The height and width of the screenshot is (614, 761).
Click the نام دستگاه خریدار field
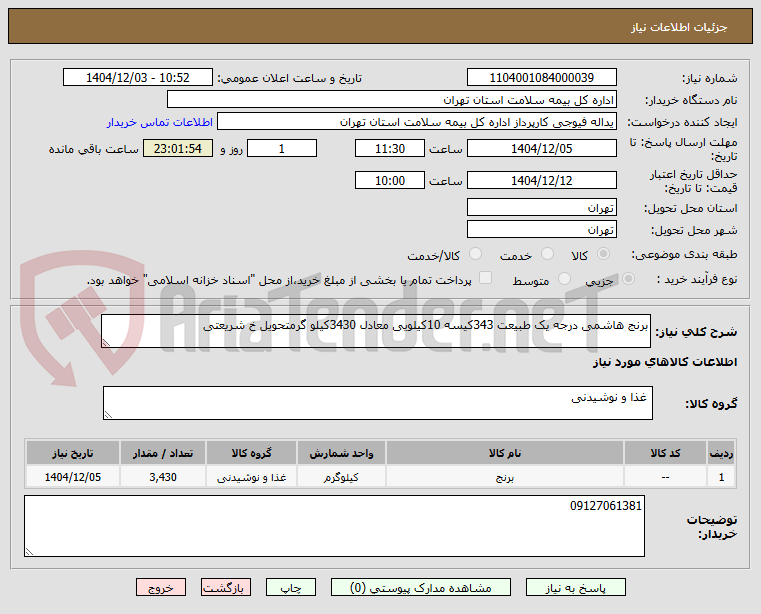click(x=392, y=100)
